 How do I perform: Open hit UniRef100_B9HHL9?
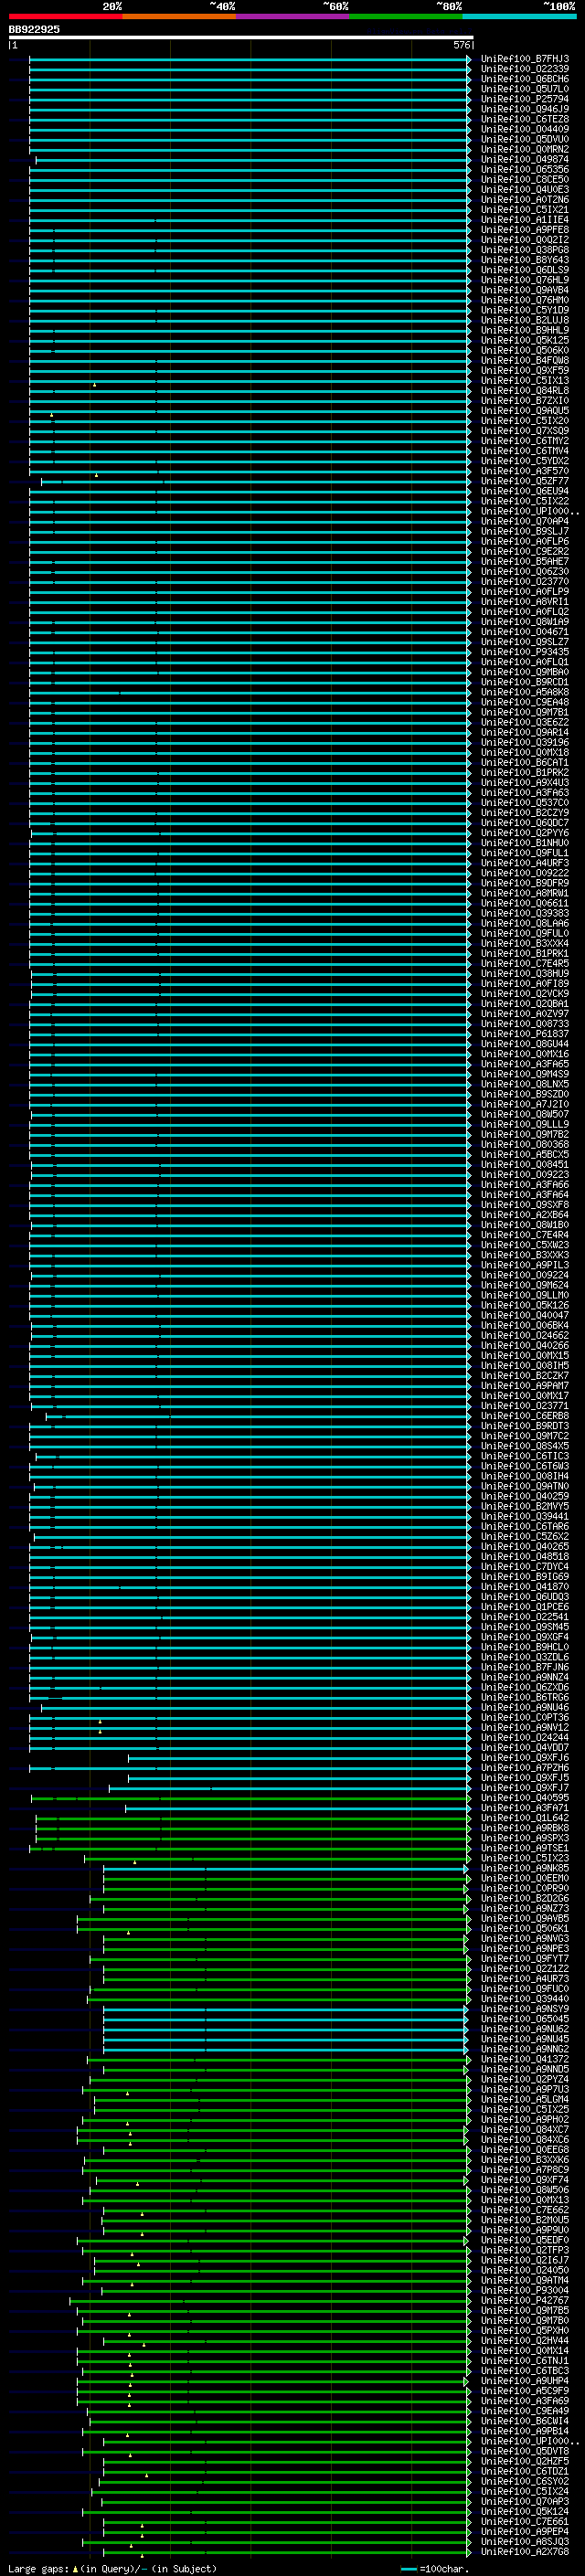coord(524,331)
